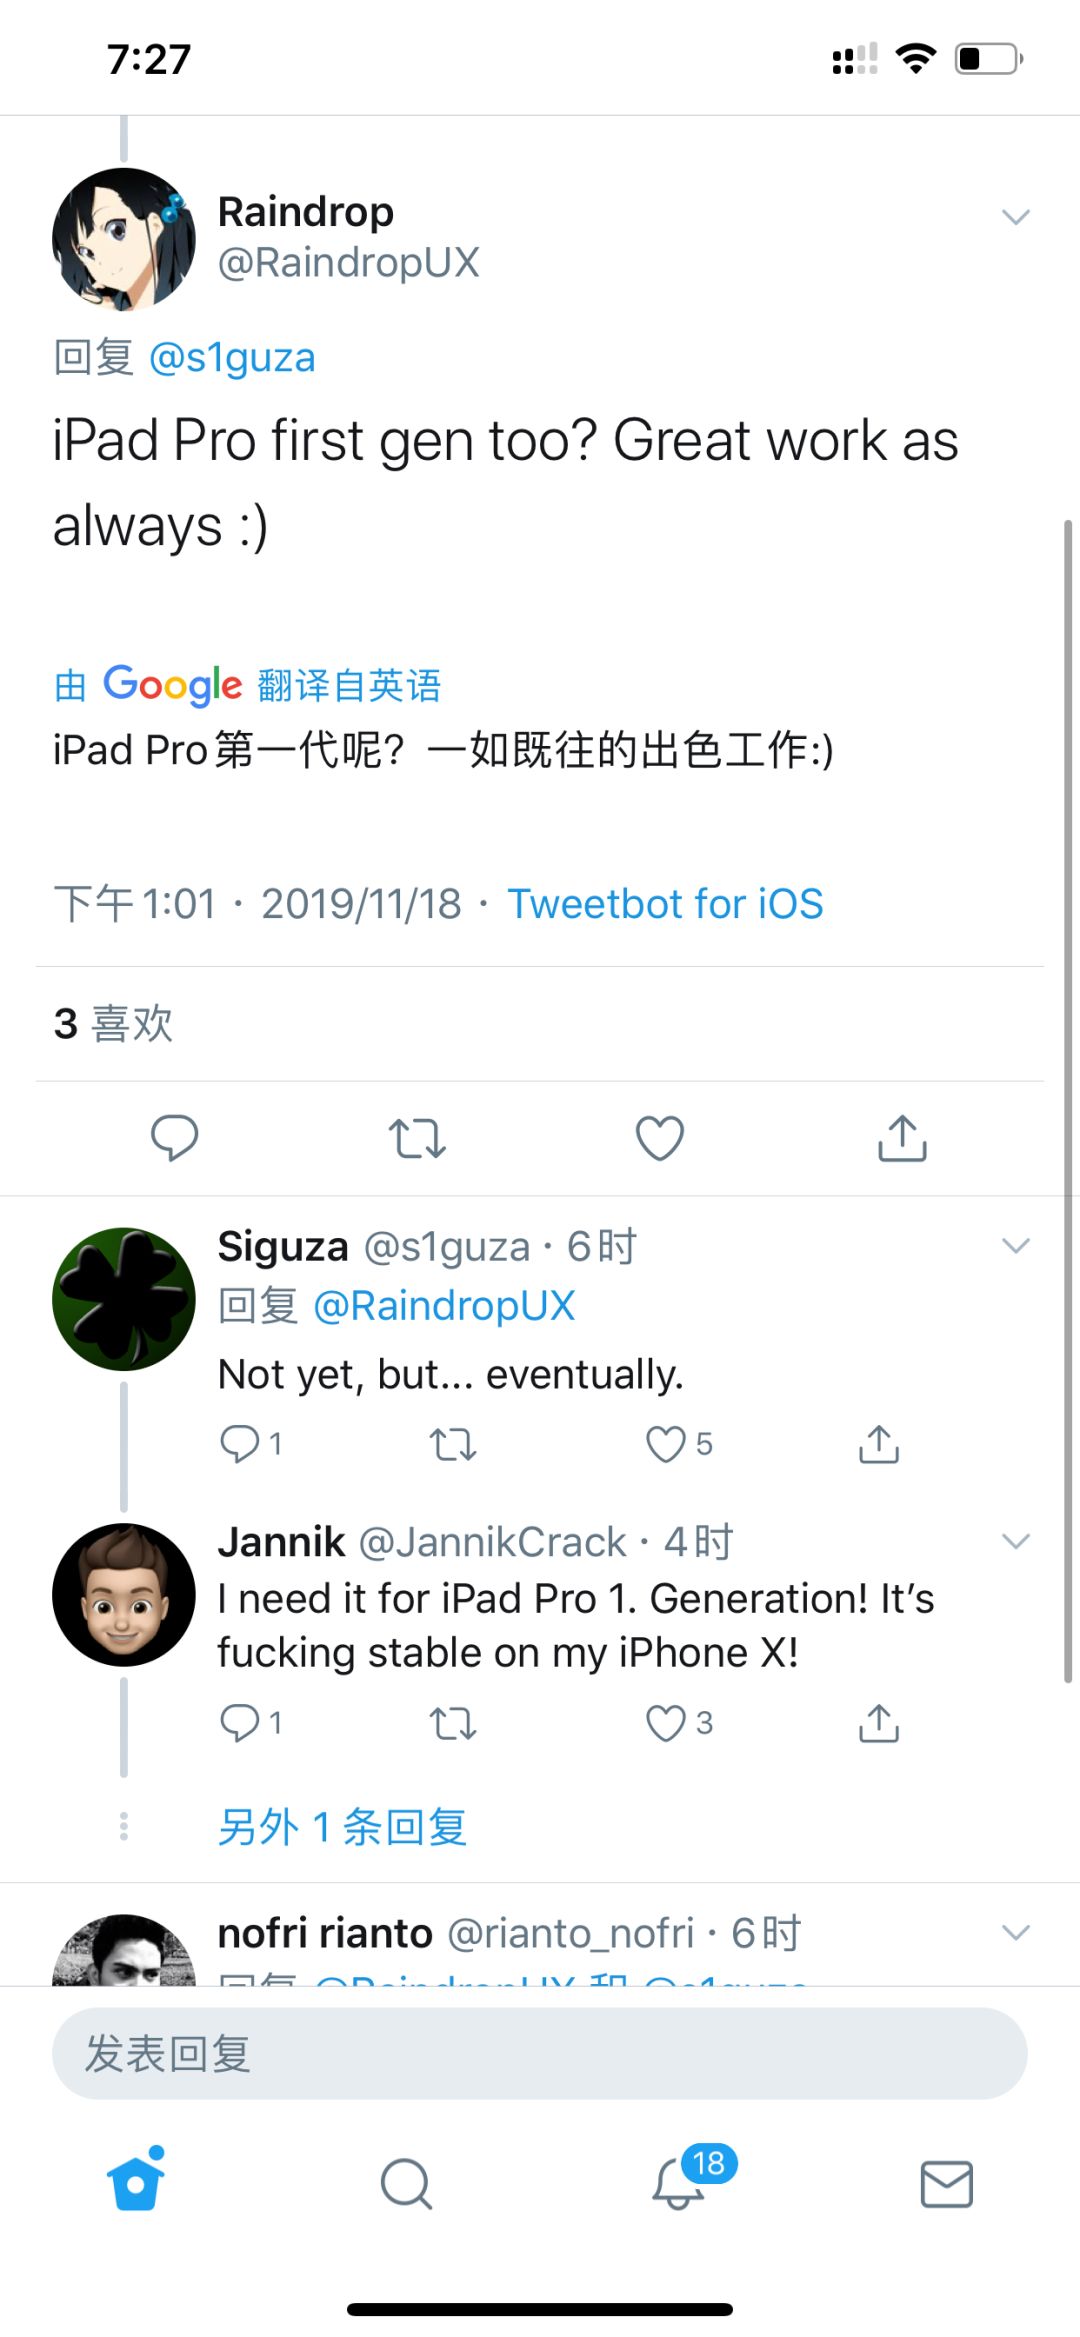Image resolution: width=1080 pixels, height=2337 pixels.
Task: Open the chevron on nofri rianto's reply
Action: tap(1016, 1932)
